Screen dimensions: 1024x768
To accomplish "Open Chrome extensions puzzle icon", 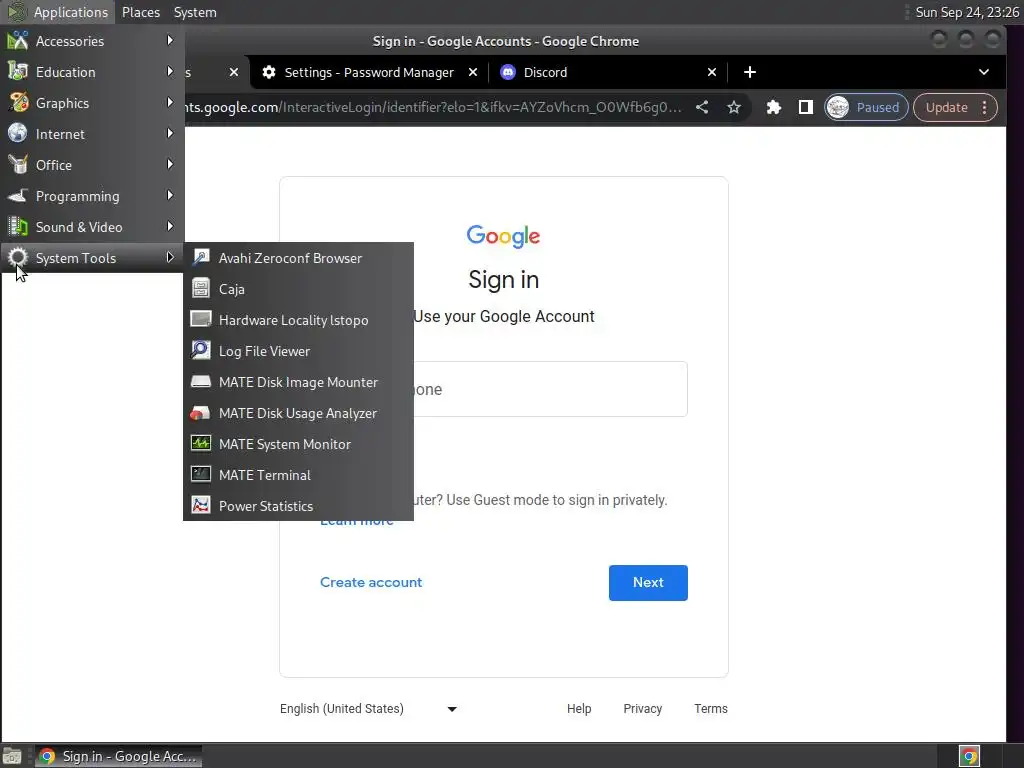I will [774, 107].
